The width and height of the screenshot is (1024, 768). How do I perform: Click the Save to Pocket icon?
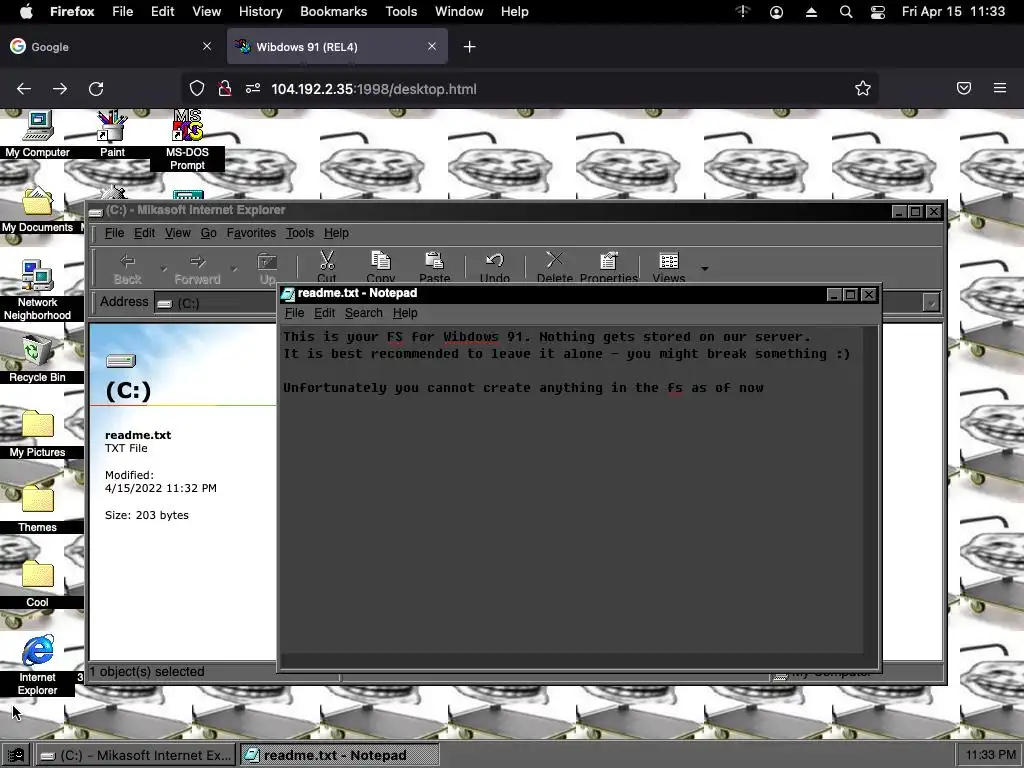(x=964, y=88)
